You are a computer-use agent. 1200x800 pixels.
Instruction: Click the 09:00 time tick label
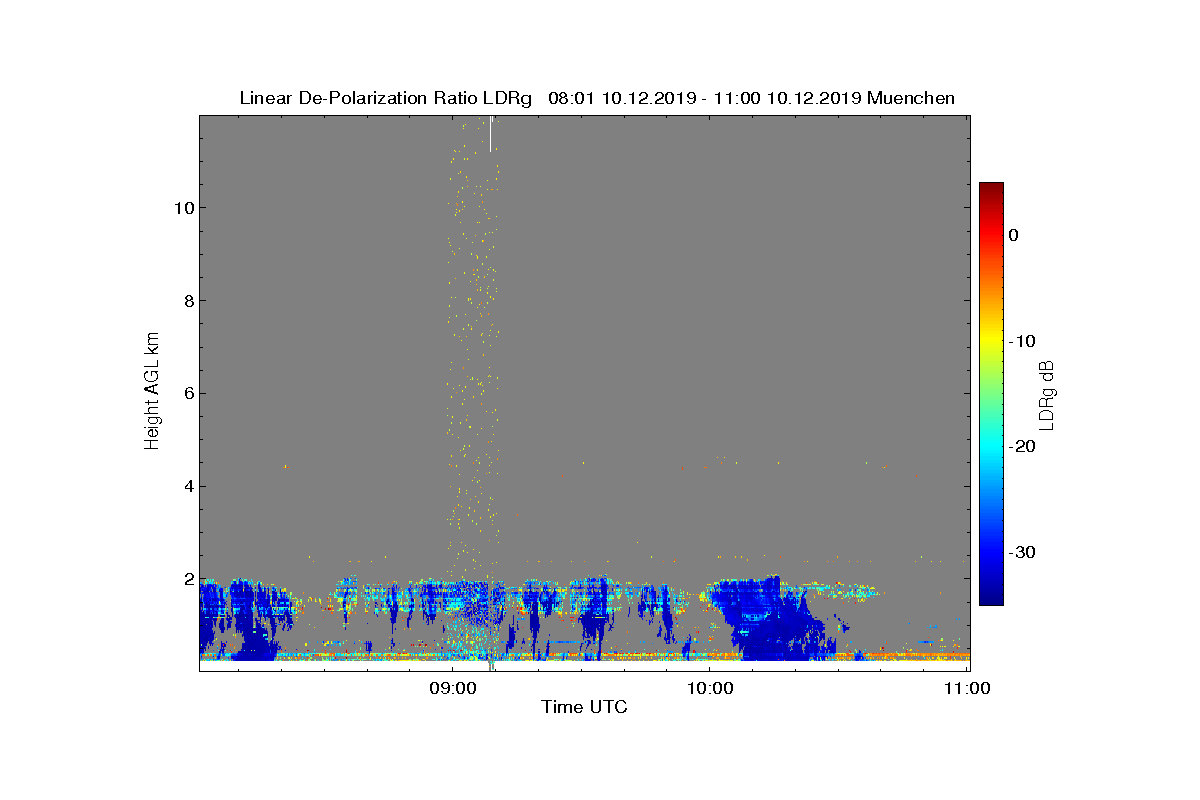coord(452,688)
